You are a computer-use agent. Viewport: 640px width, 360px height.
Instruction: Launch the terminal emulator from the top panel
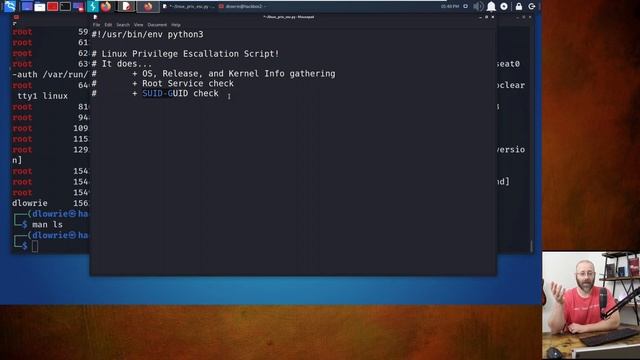pyautogui.click(x=65, y=7)
